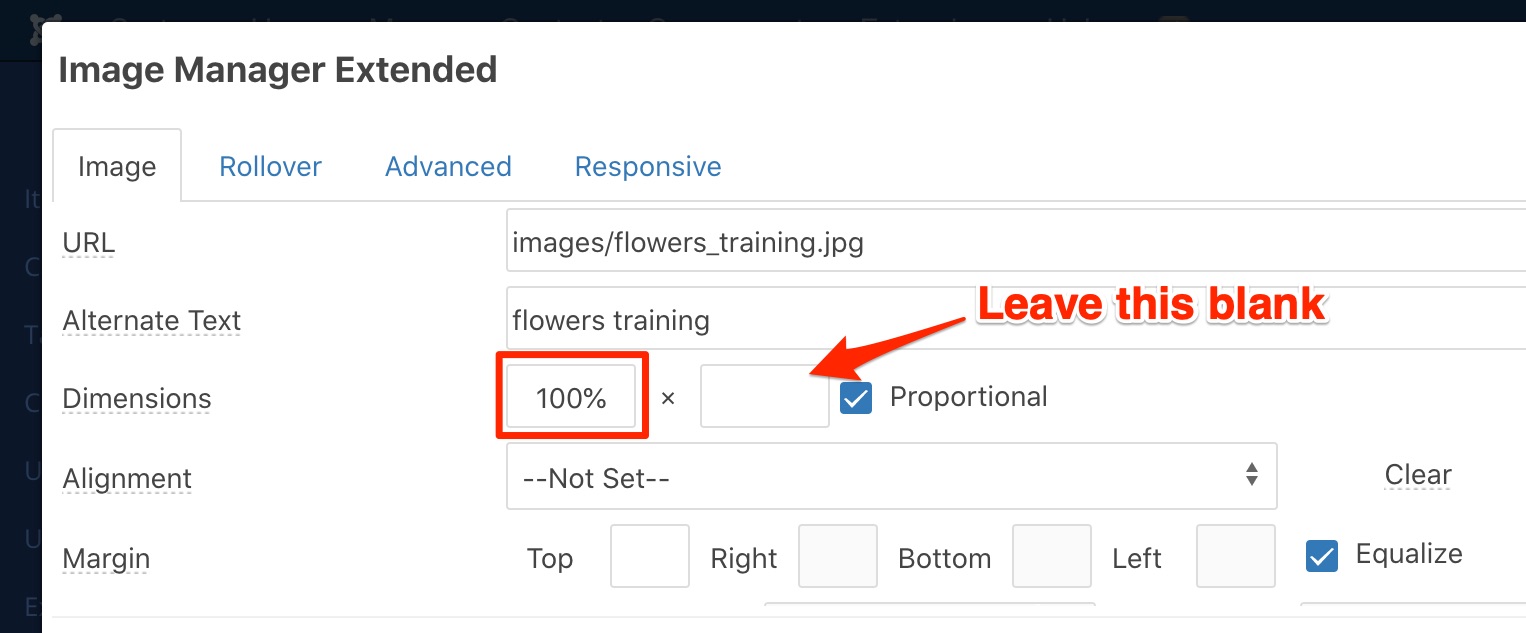Viewport: 1526px width, 633px height.
Task: Click the Alternate Text label
Action: tap(151, 321)
